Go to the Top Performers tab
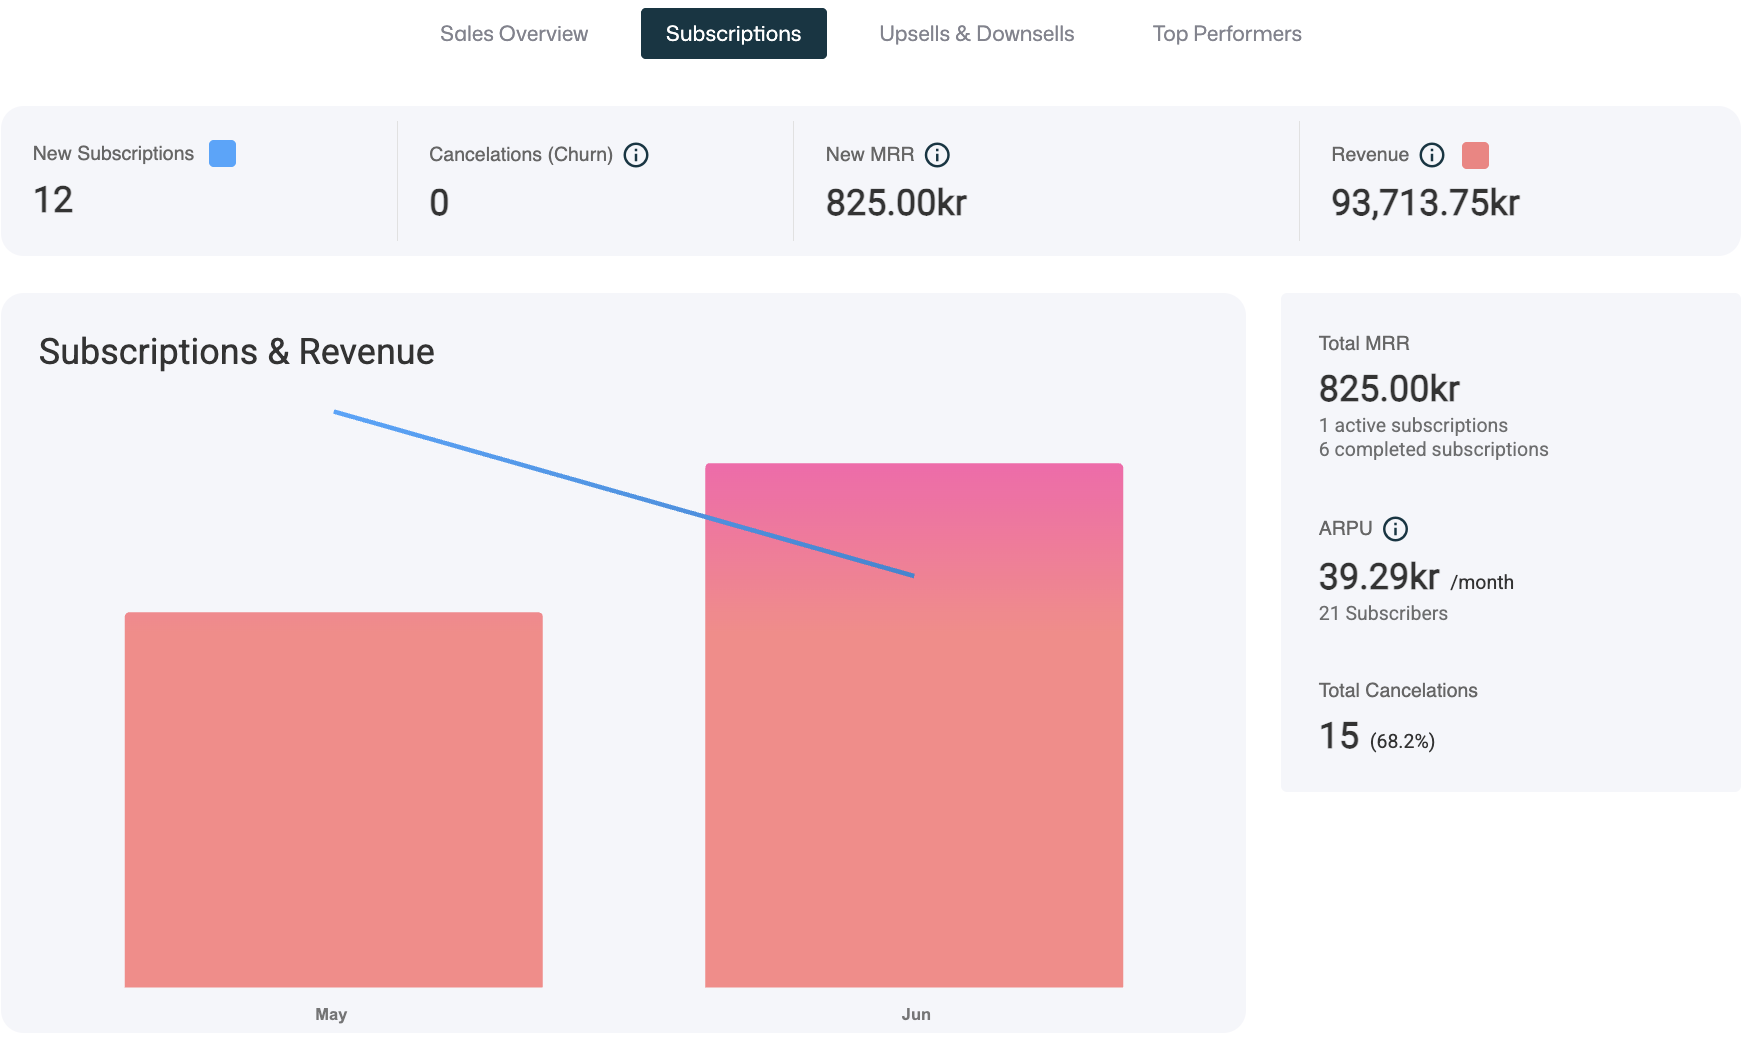The image size is (1750, 1044). pyautogui.click(x=1227, y=34)
